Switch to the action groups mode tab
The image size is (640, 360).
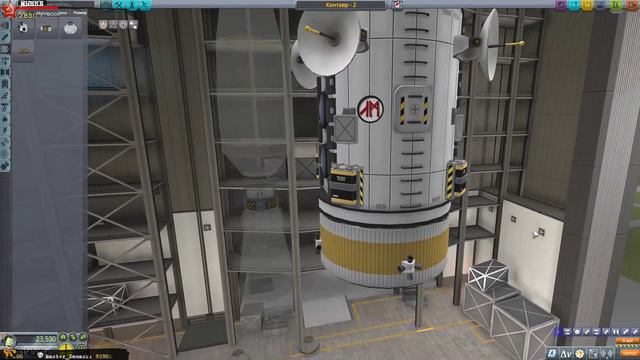[119, 4]
